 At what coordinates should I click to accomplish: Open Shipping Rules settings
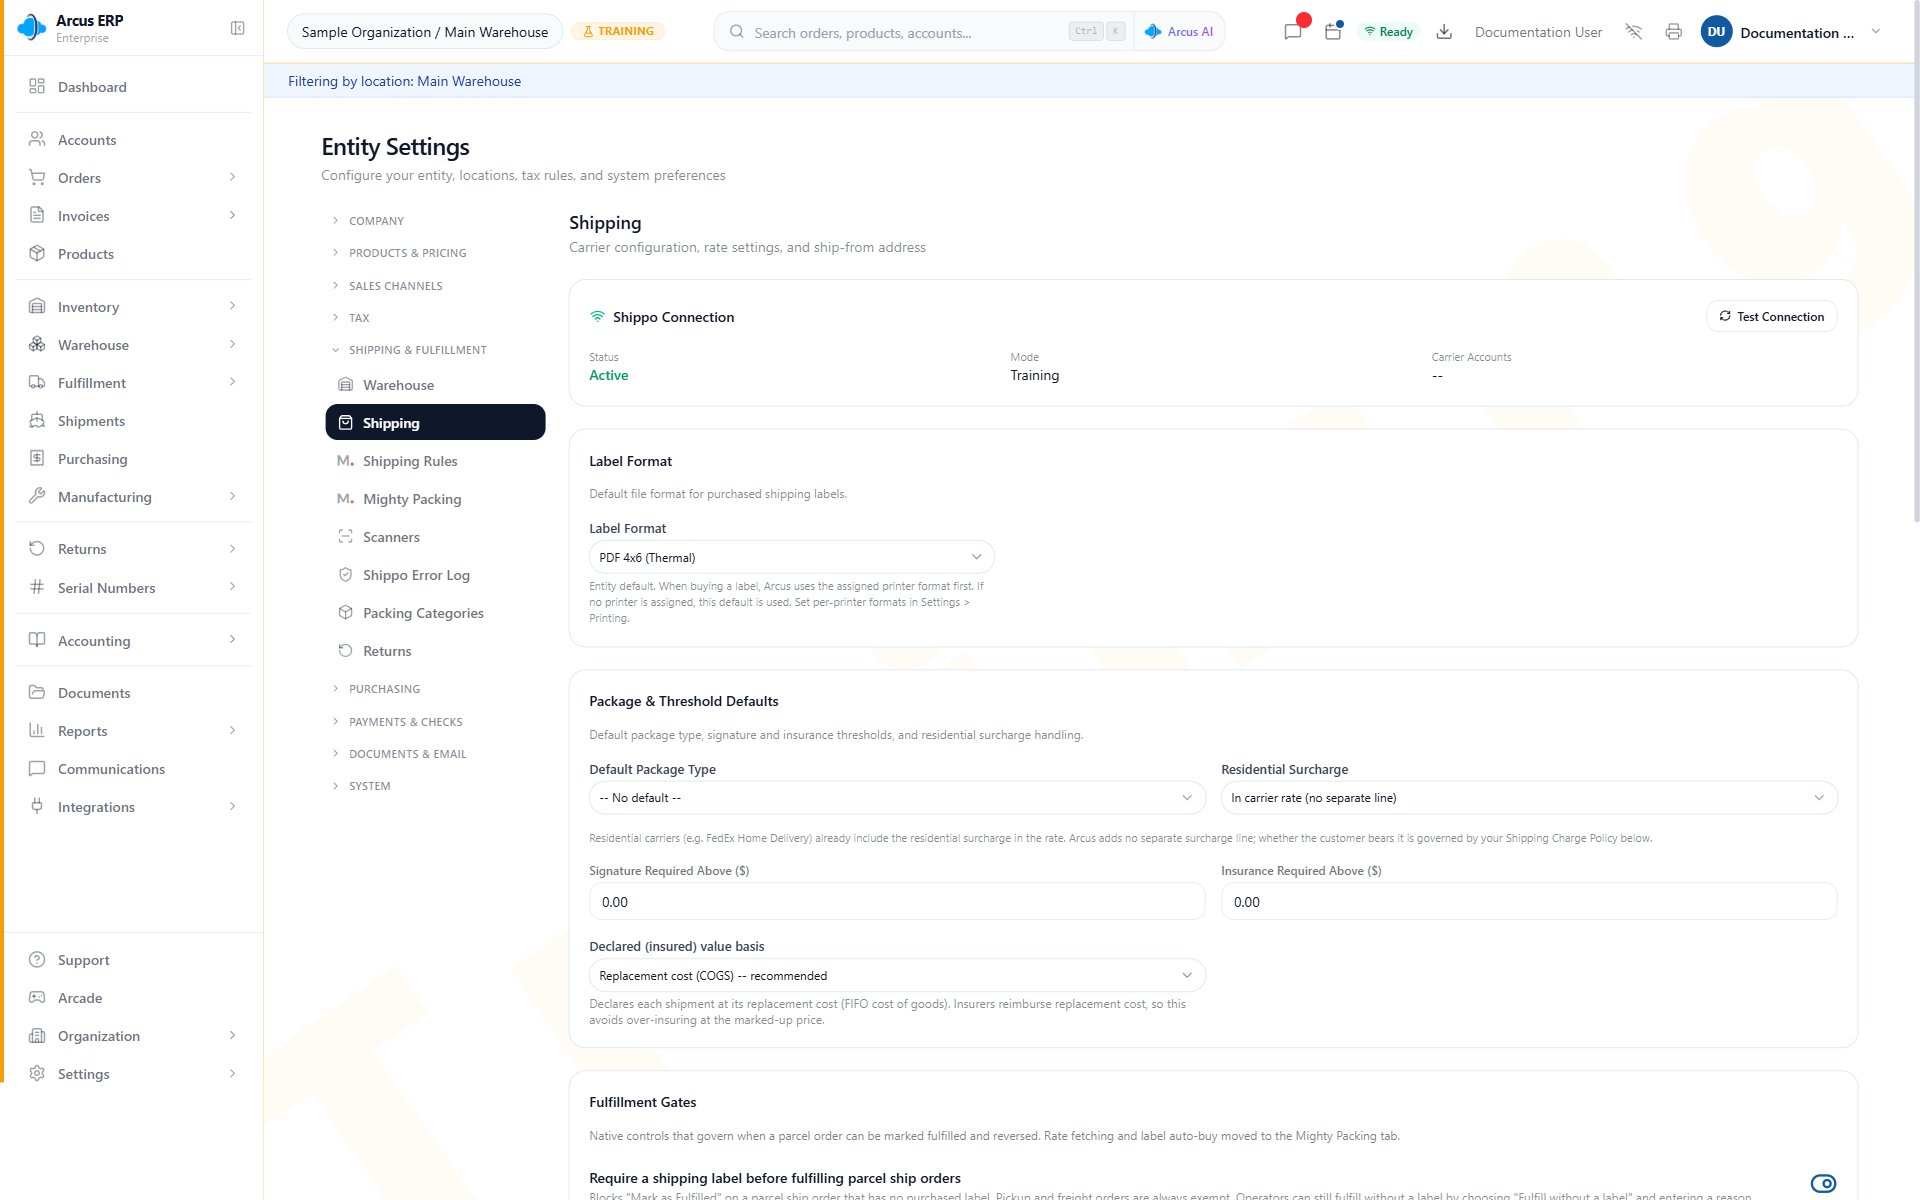click(x=435, y=461)
